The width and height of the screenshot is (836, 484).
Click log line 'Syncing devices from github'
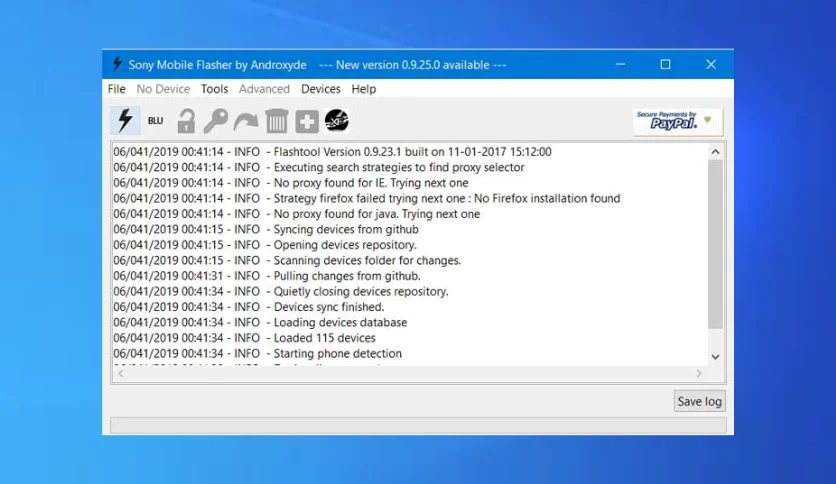[266, 229]
